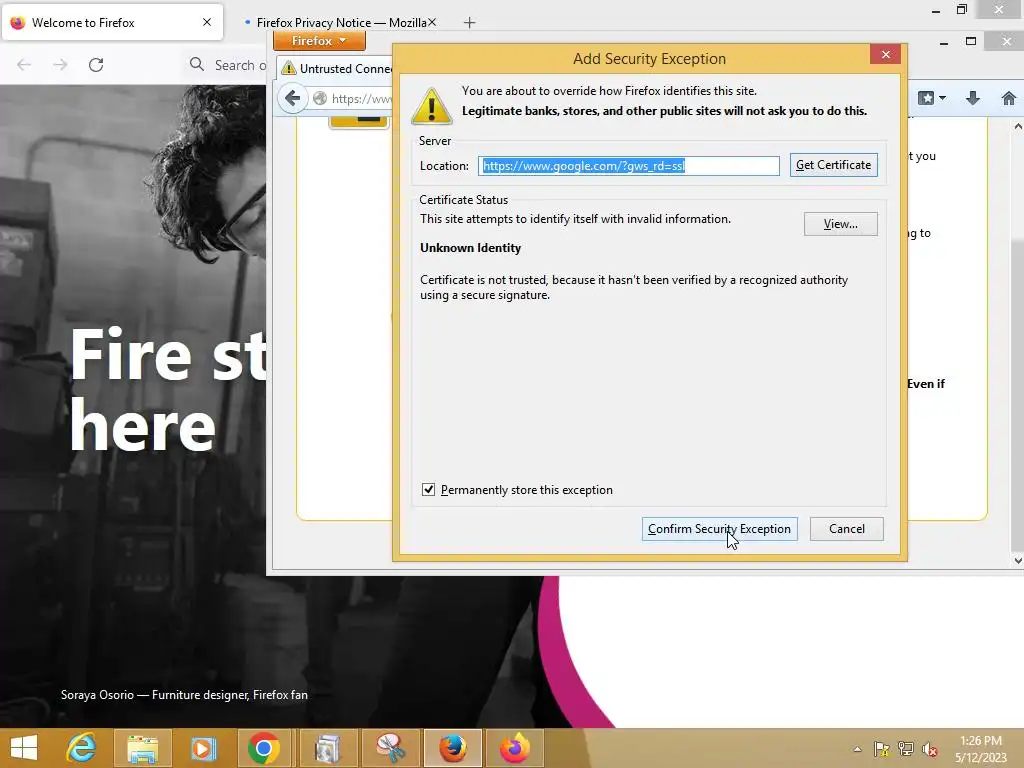Image resolution: width=1024 pixels, height=768 pixels.
Task: Select the Untrusted Connection tab
Action: pos(336,69)
